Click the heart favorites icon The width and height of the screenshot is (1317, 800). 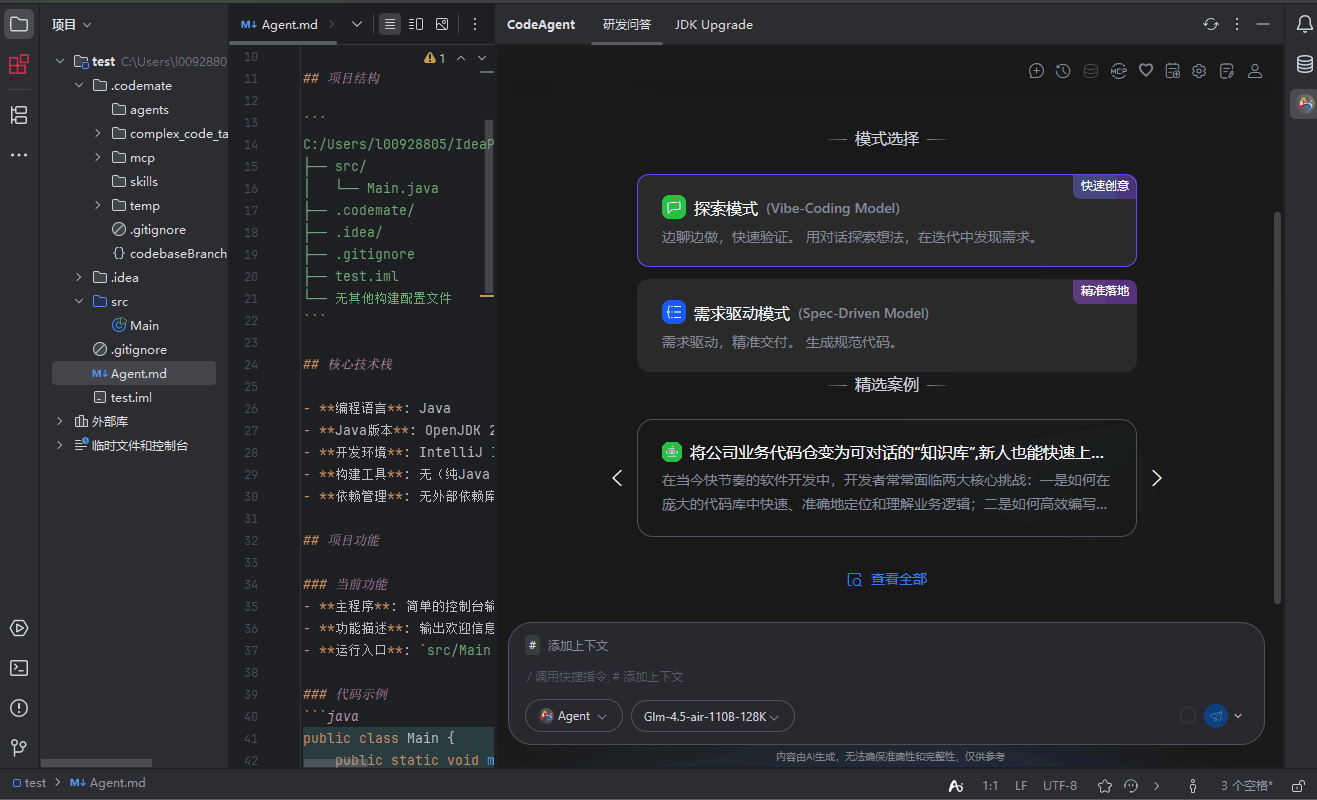pyautogui.click(x=1146, y=71)
